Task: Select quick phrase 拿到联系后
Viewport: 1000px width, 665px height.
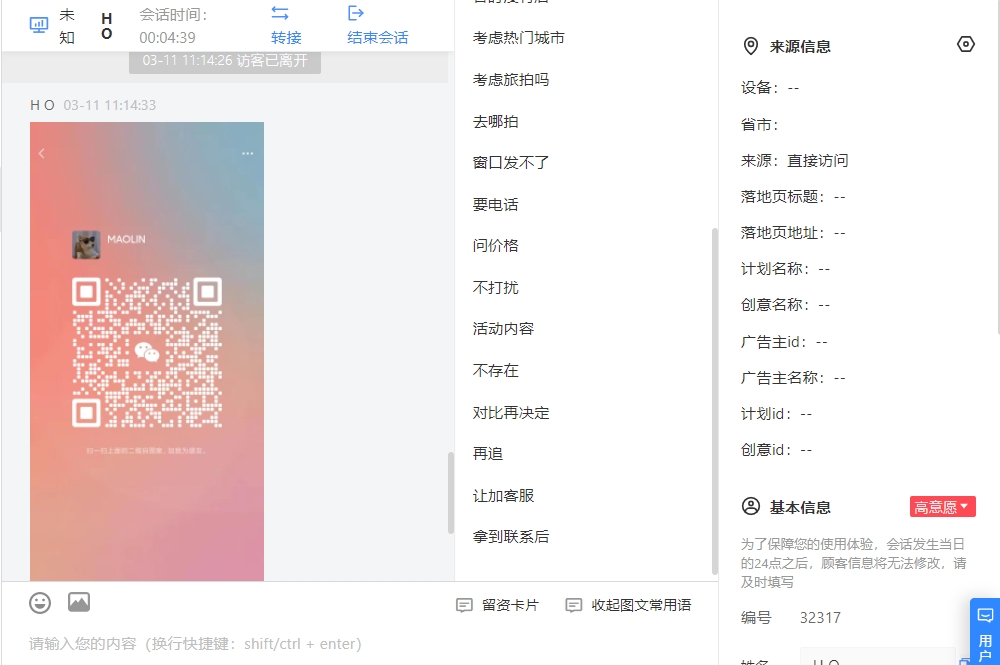Action: click(511, 537)
